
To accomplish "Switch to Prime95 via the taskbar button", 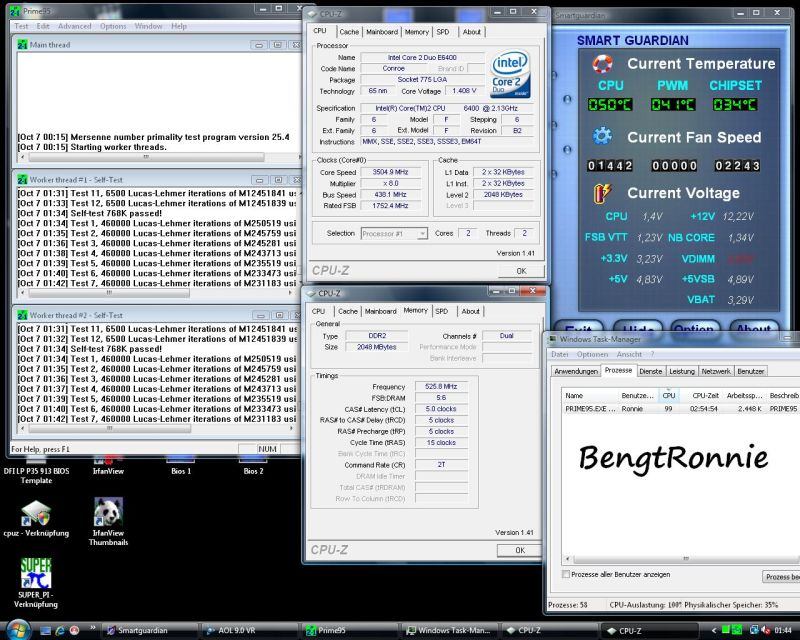I will [348, 631].
